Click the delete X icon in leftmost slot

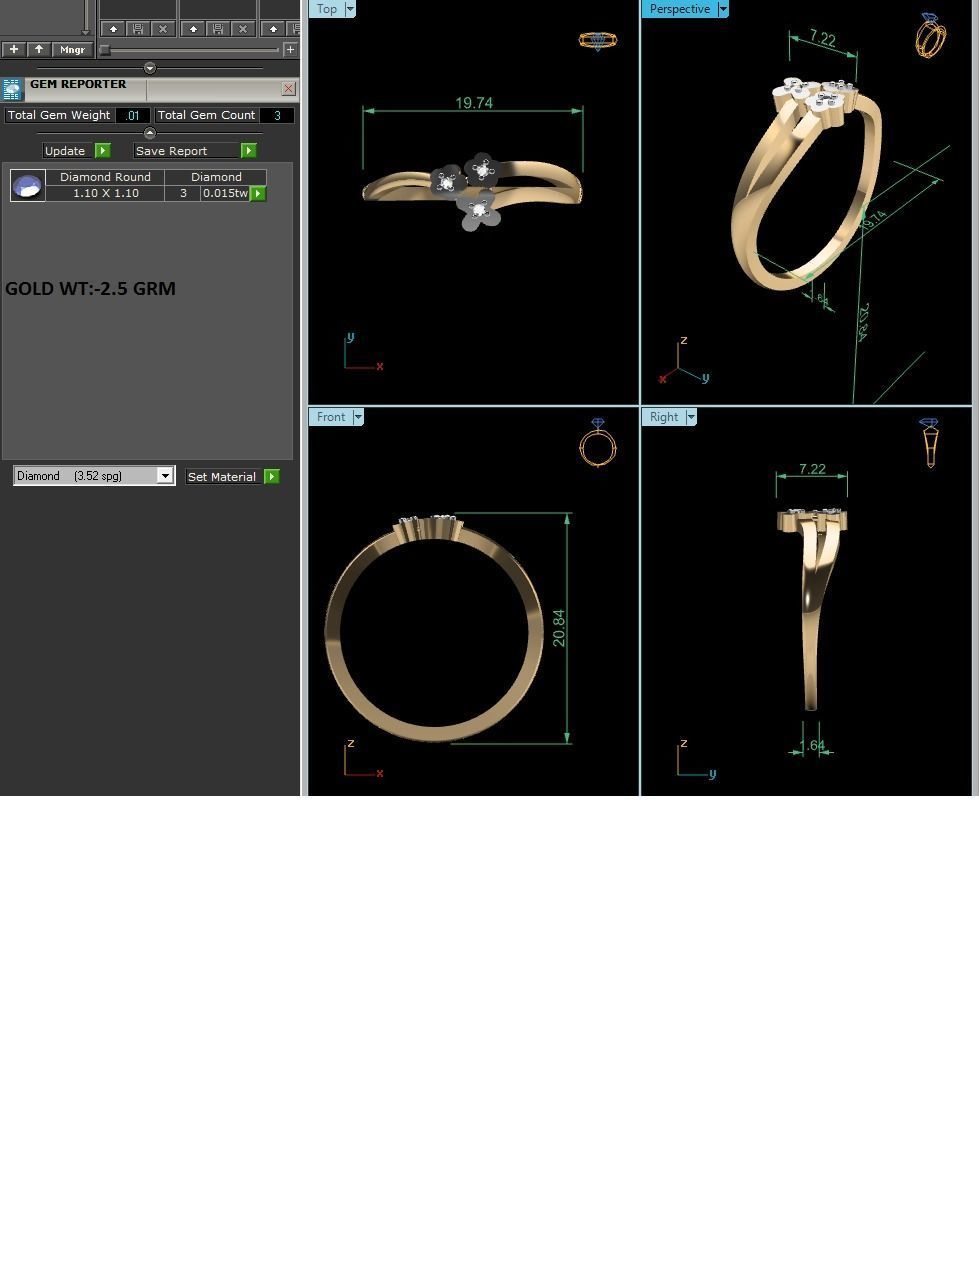pos(163,29)
